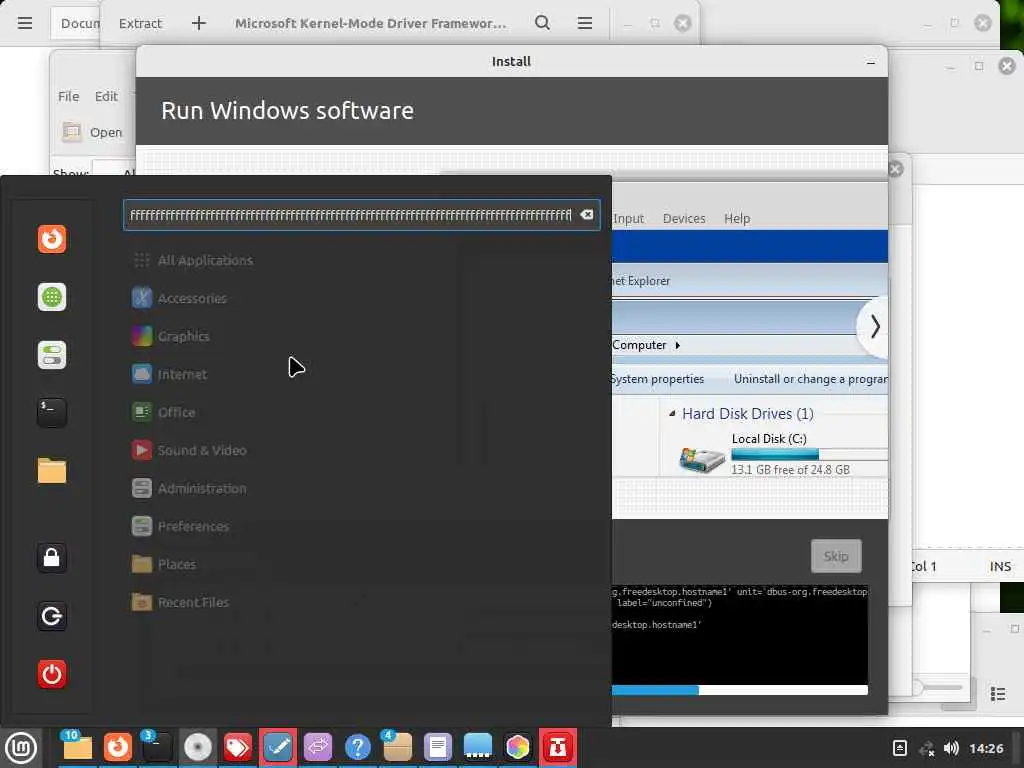Screen dimensions: 1024x768
Task: Open the green app grid launcher icon
Action: (52, 297)
